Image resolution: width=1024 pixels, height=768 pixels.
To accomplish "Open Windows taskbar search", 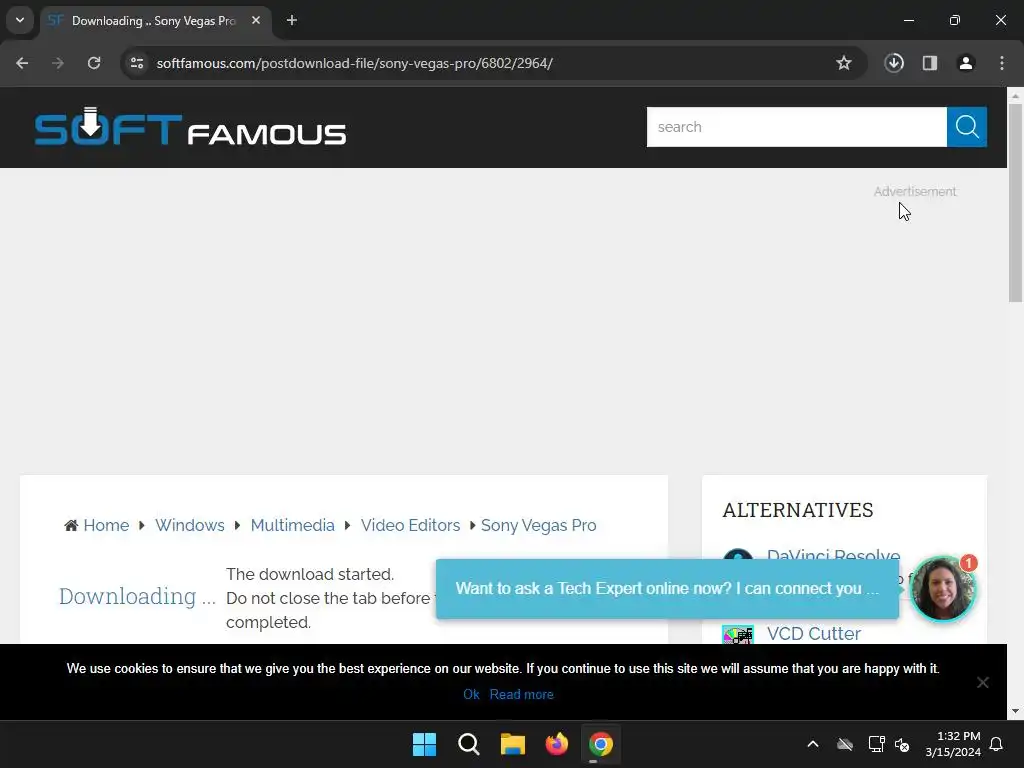I will (468, 744).
